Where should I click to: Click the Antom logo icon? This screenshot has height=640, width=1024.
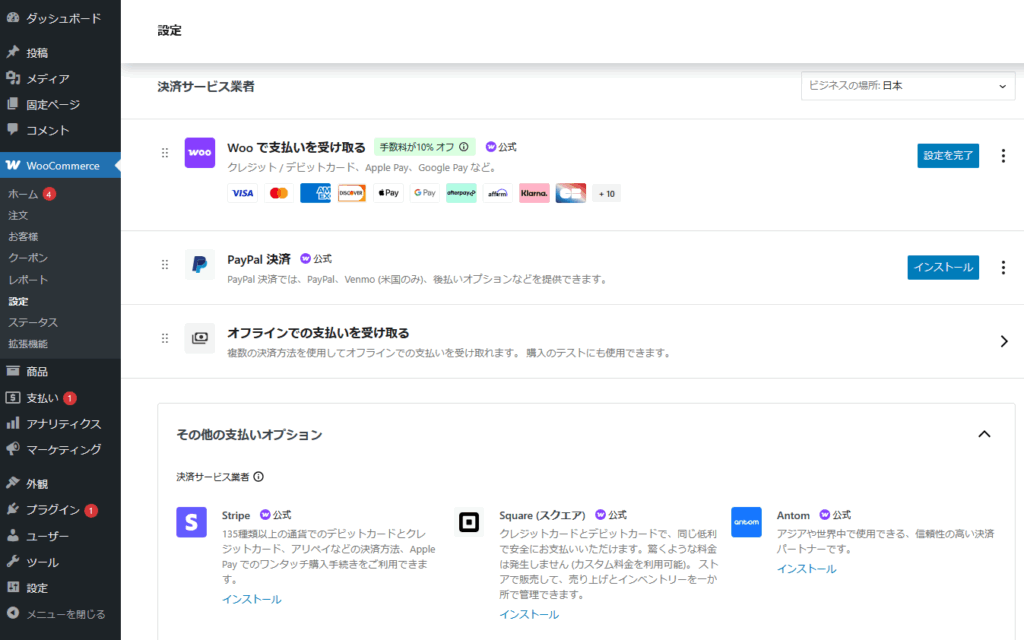coord(746,522)
